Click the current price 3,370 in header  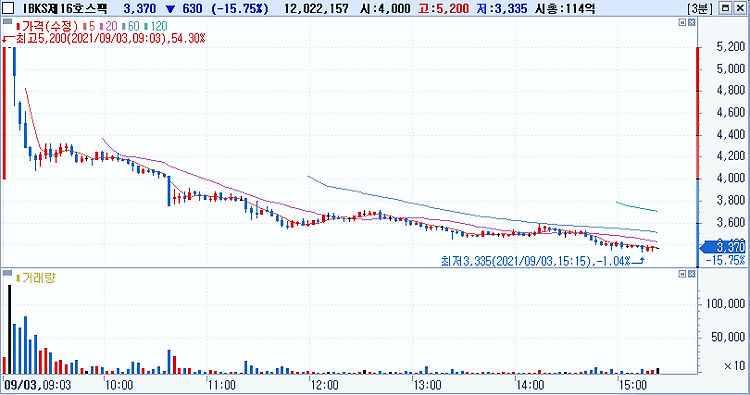[x=140, y=9]
